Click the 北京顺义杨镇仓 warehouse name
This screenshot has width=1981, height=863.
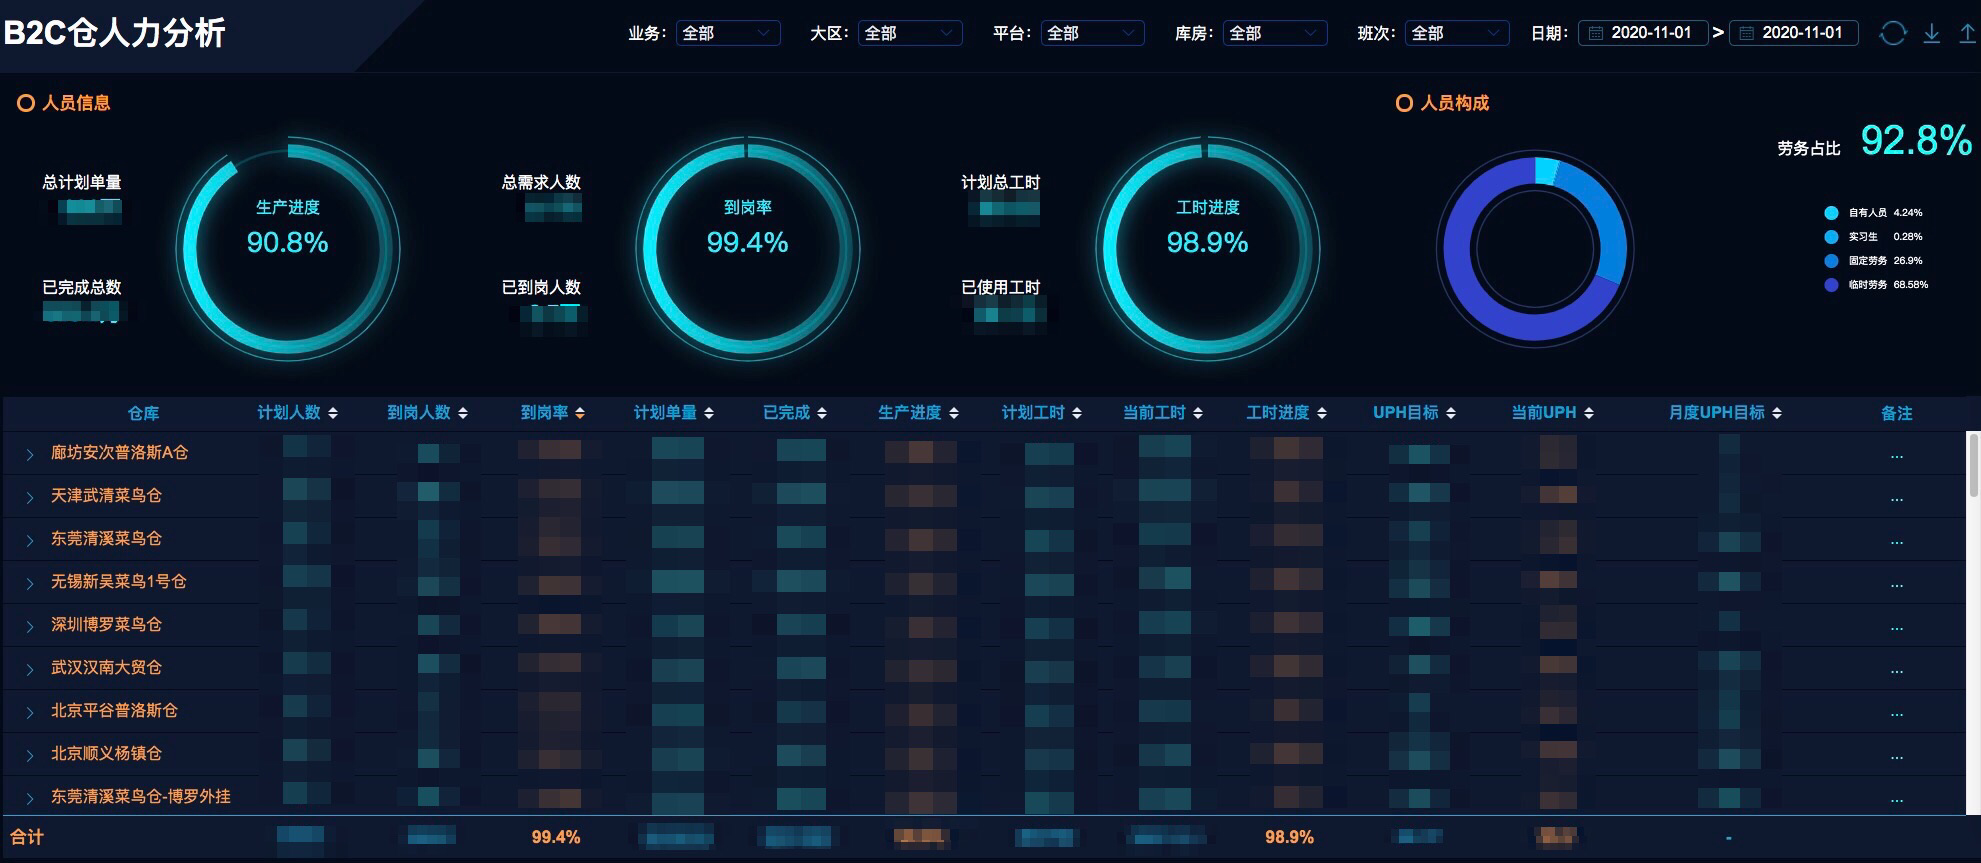106,753
